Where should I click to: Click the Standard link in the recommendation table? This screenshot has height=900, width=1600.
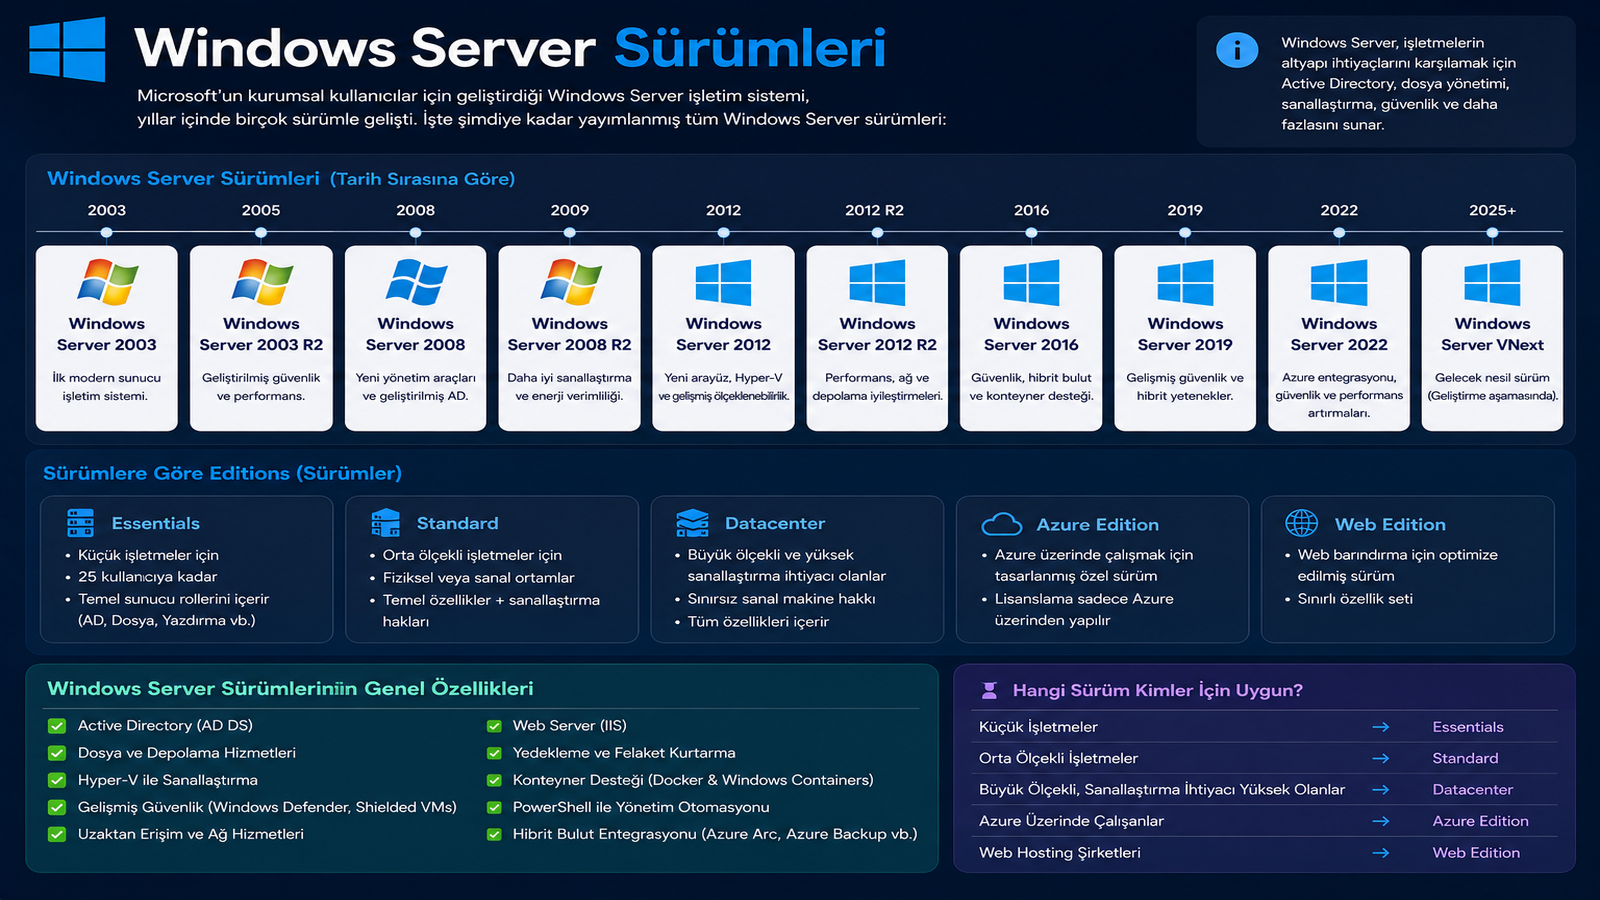[1465, 758]
